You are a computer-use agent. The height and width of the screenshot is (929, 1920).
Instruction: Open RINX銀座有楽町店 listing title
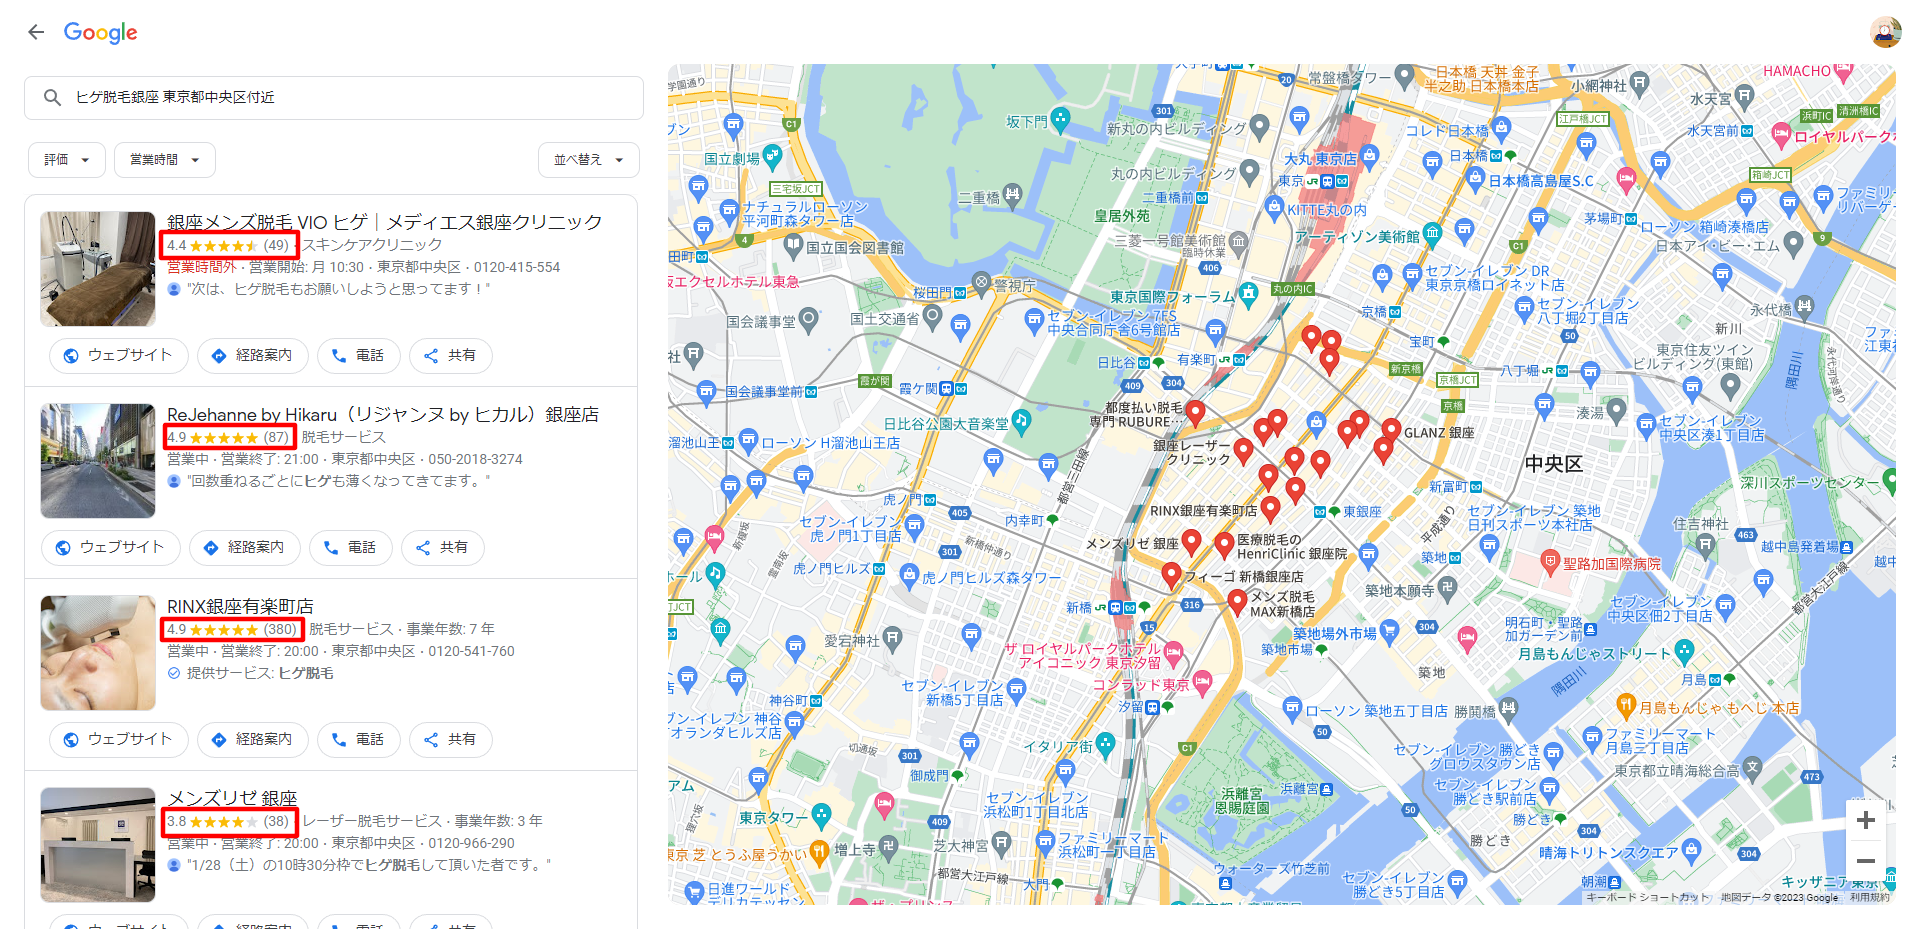pos(240,606)
